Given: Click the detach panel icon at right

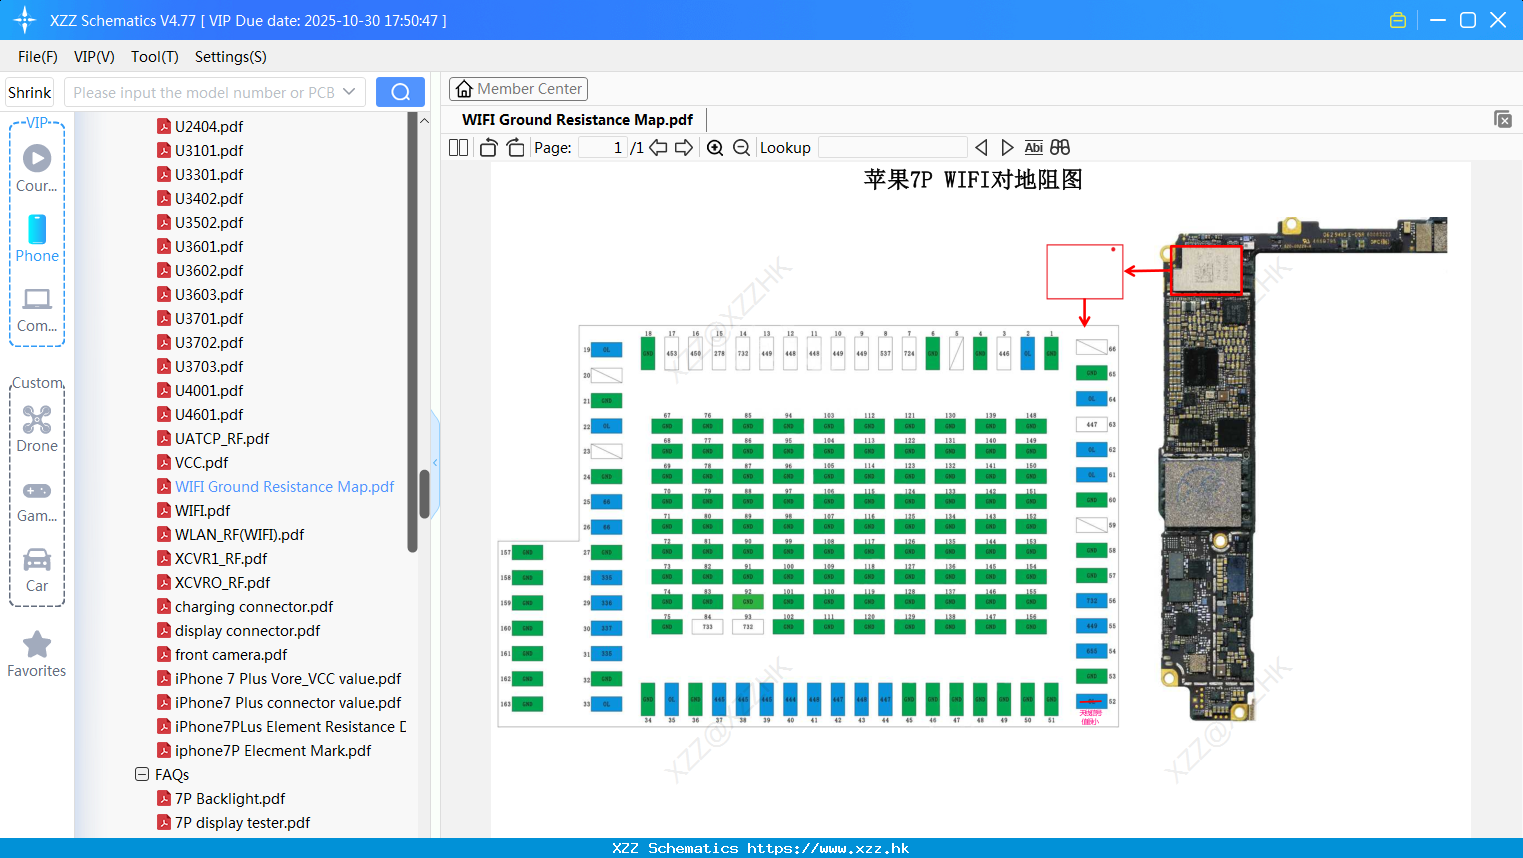Looking at the screenshot, I should click(1502, 119).
